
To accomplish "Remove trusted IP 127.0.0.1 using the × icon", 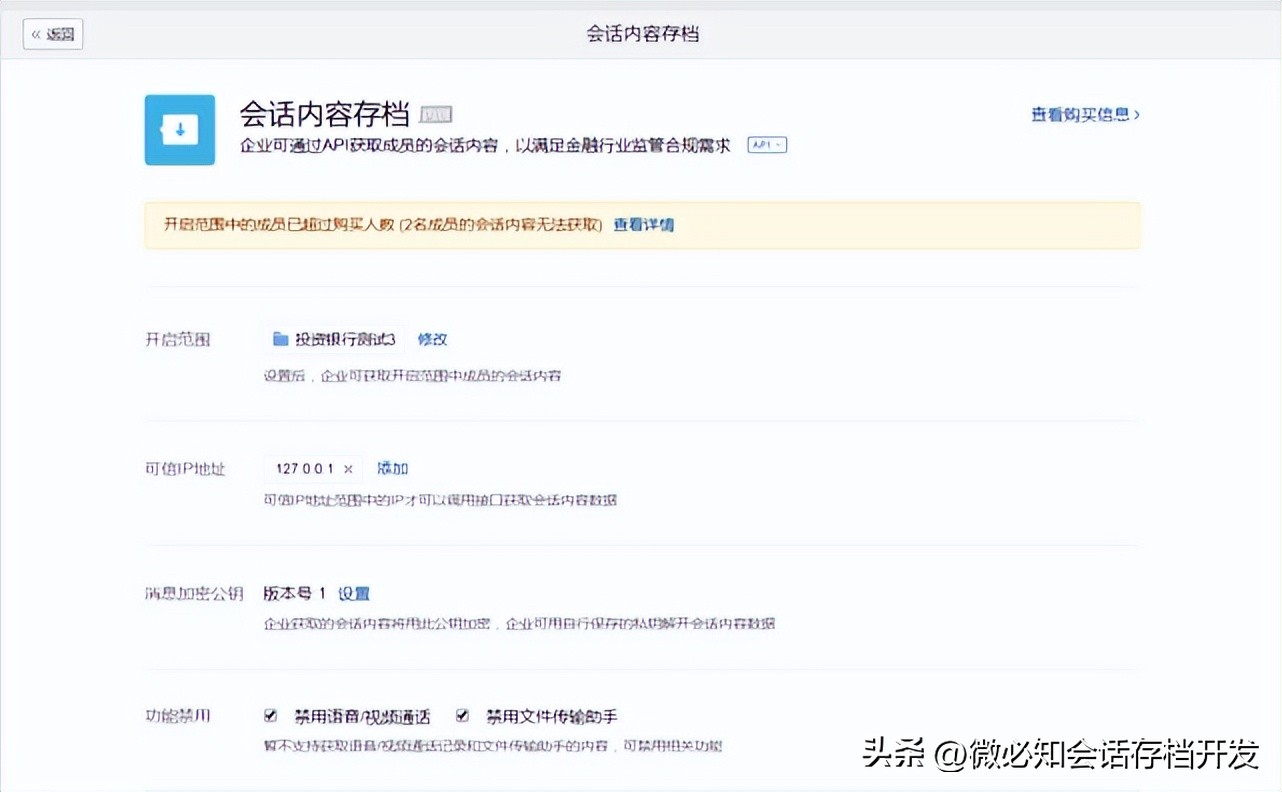I will [349, 468].
